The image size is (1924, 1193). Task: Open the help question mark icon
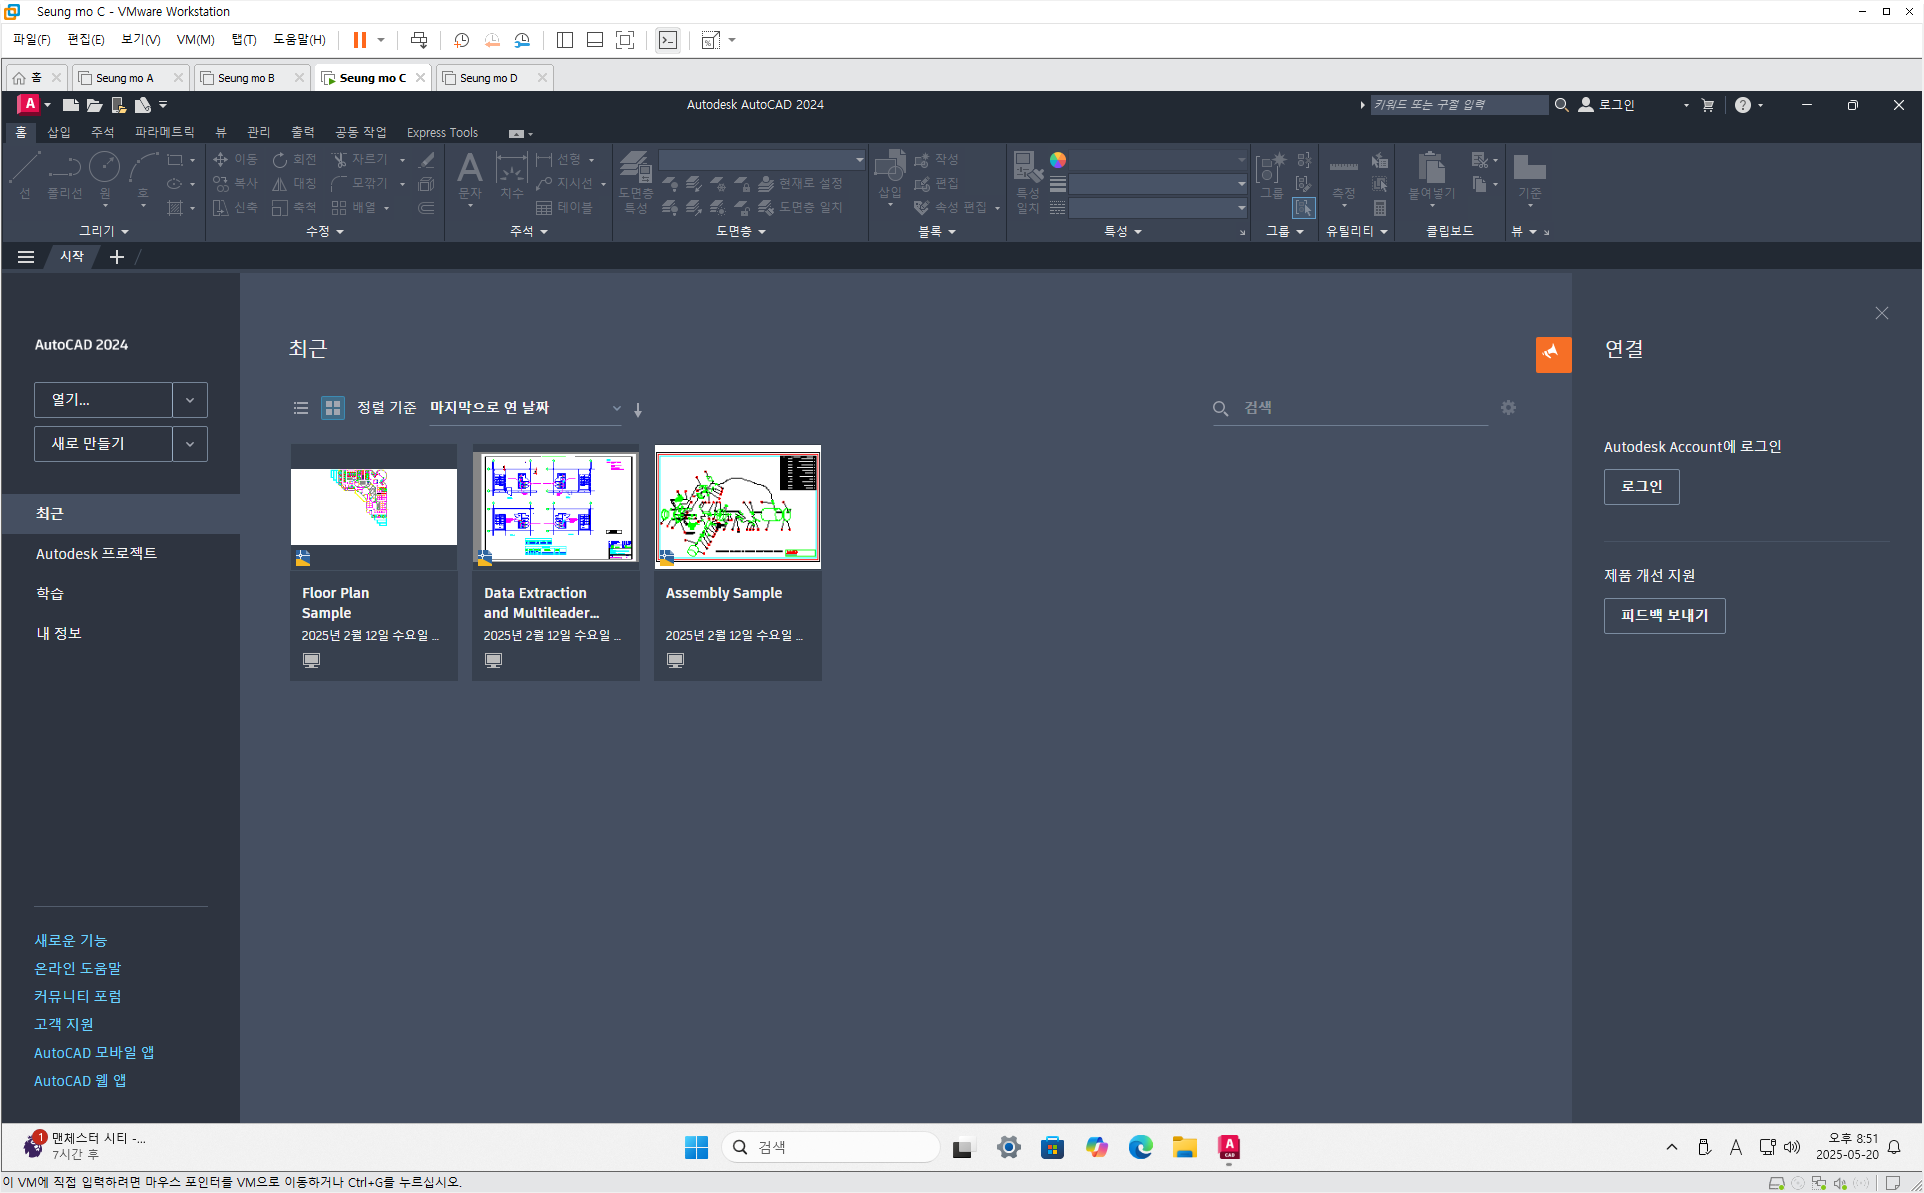(1742, 105)
